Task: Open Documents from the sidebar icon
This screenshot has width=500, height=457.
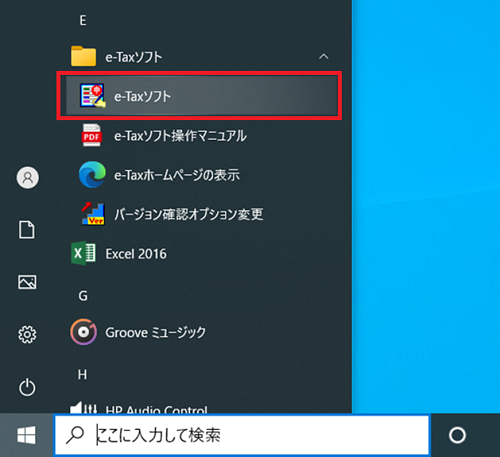Action: pos(27,230)
